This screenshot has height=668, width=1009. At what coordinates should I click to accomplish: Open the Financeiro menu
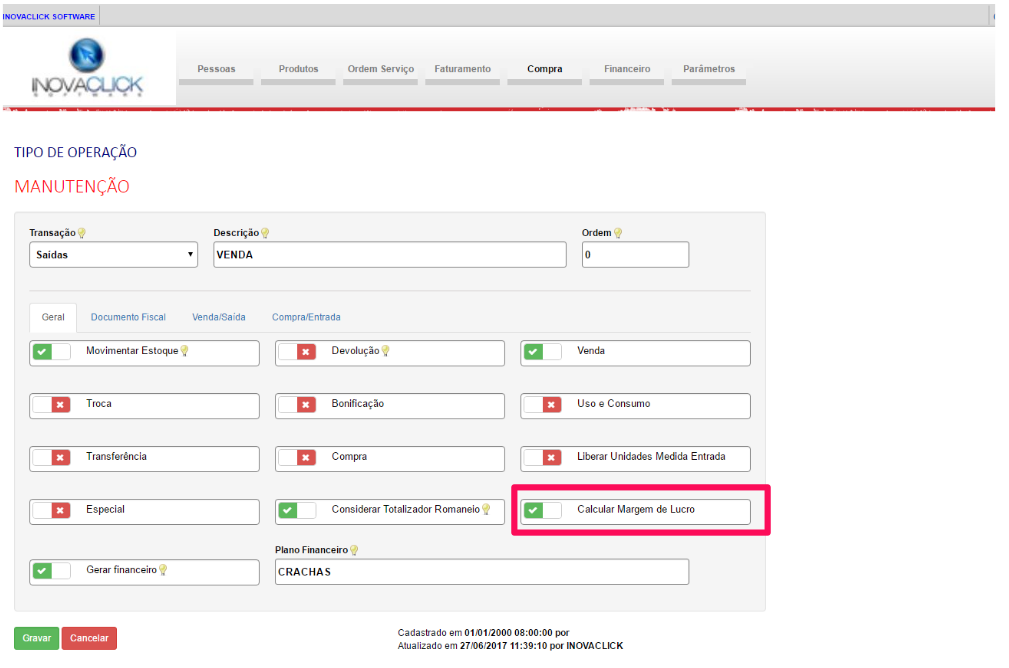(627, 70)
